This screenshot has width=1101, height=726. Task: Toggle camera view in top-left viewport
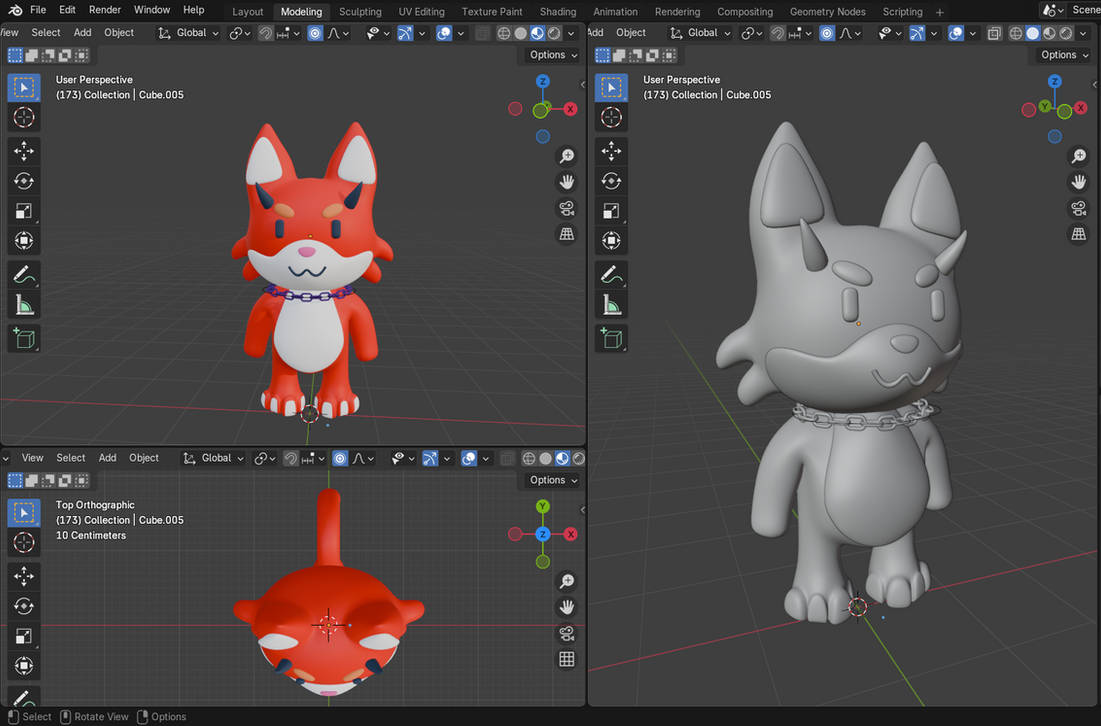click(567, 208)
